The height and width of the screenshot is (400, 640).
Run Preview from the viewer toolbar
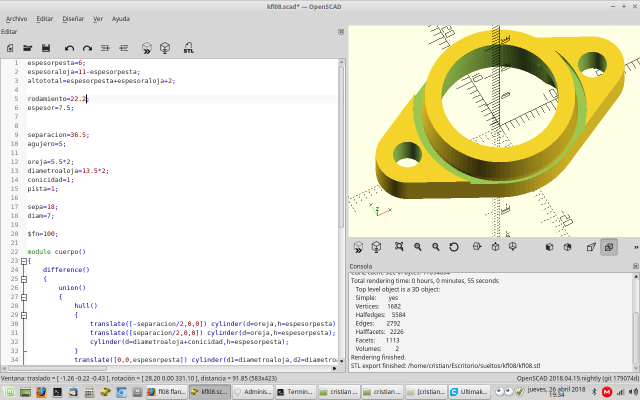(x=358, y=247)
